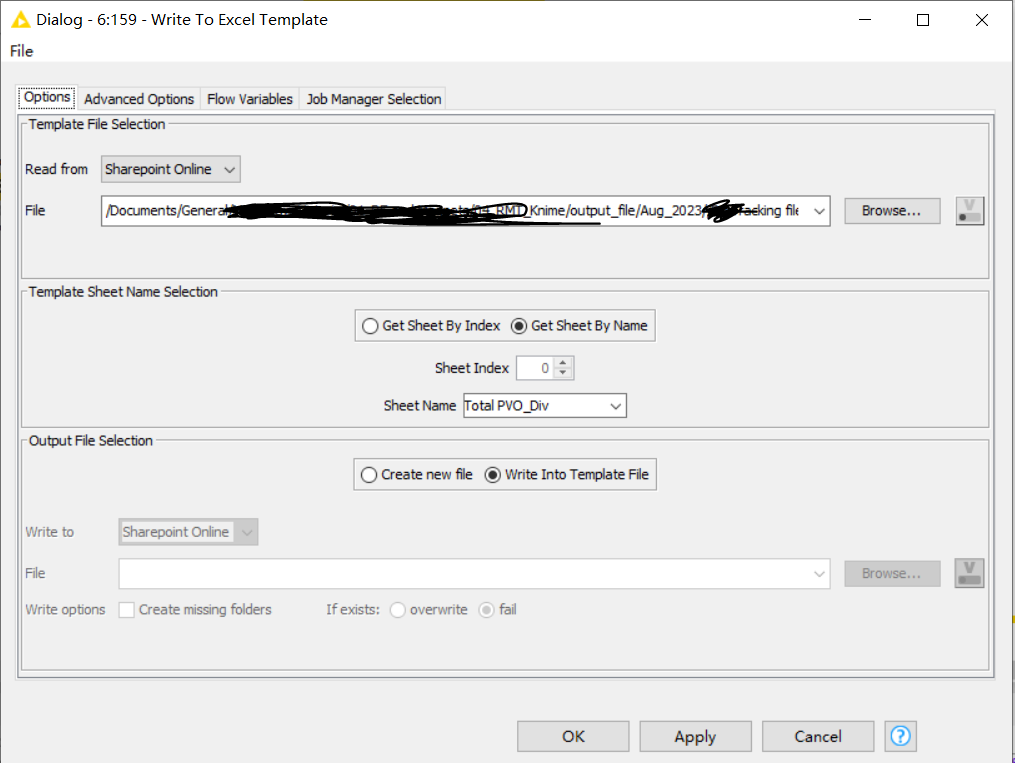Click Browse for the template file

point(892,211)
